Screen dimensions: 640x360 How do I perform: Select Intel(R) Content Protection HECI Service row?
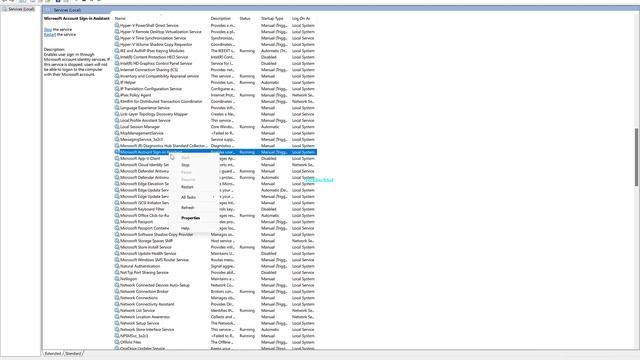(x=216, y=57)
